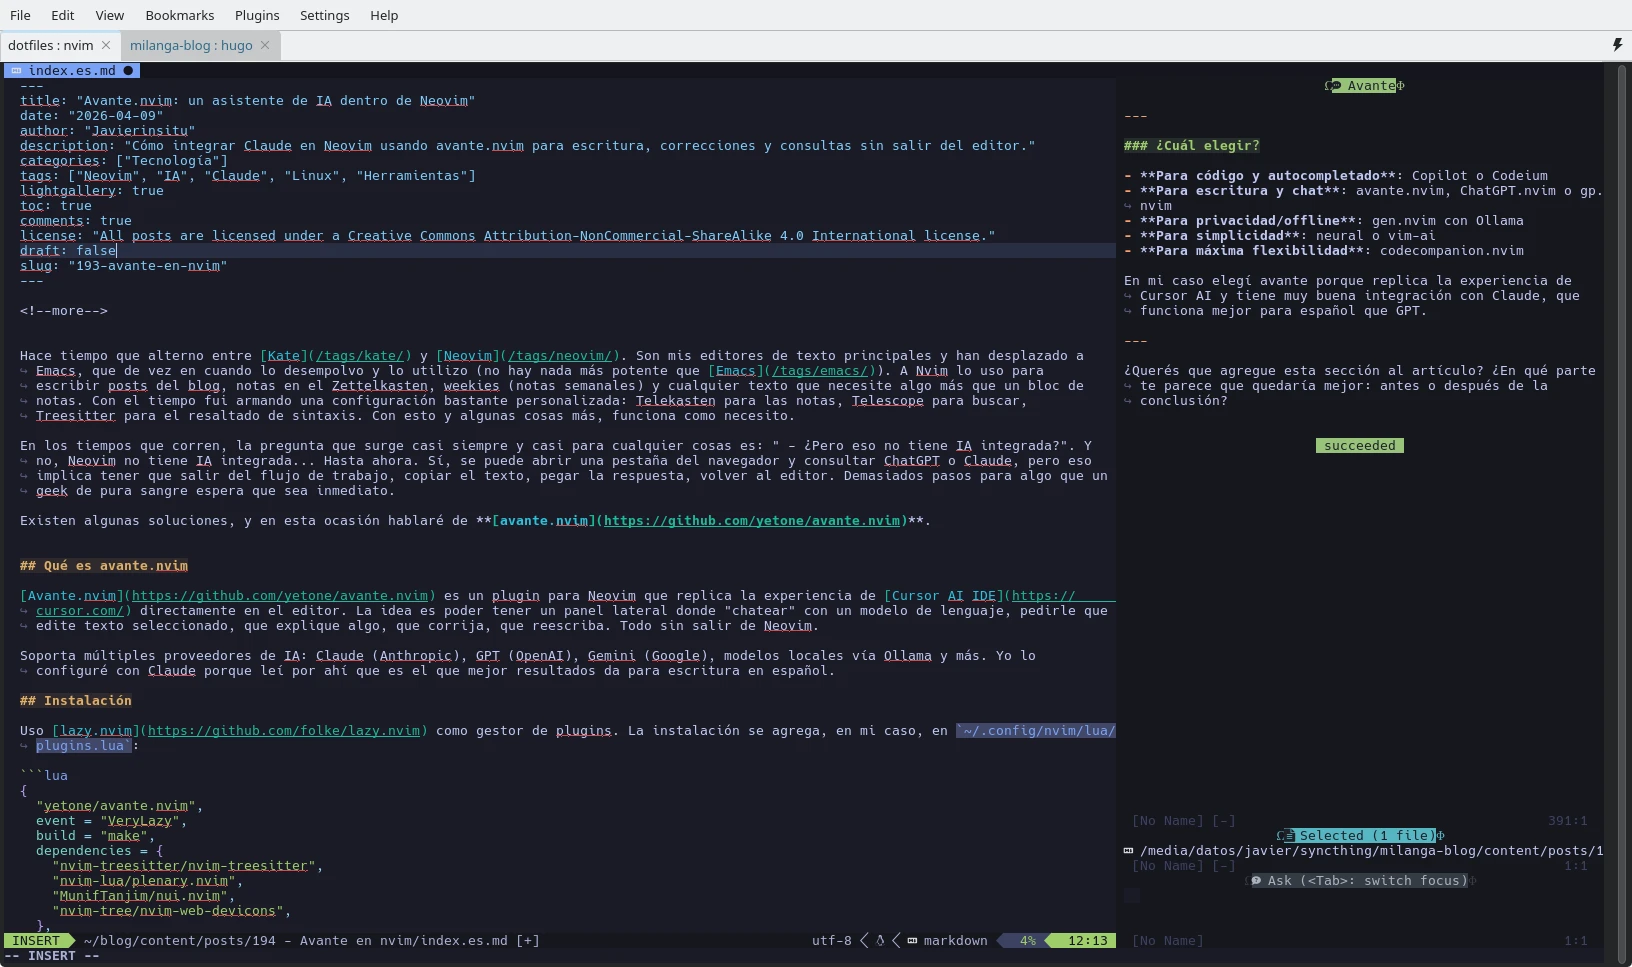Click the terminal's vertical scrollbar

(x=1619, y=500)
